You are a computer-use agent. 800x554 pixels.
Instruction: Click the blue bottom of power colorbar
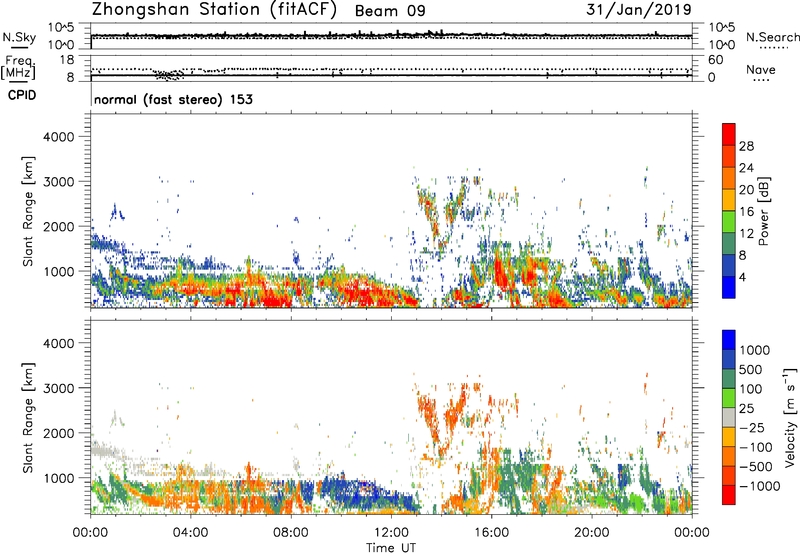(729, 287)
